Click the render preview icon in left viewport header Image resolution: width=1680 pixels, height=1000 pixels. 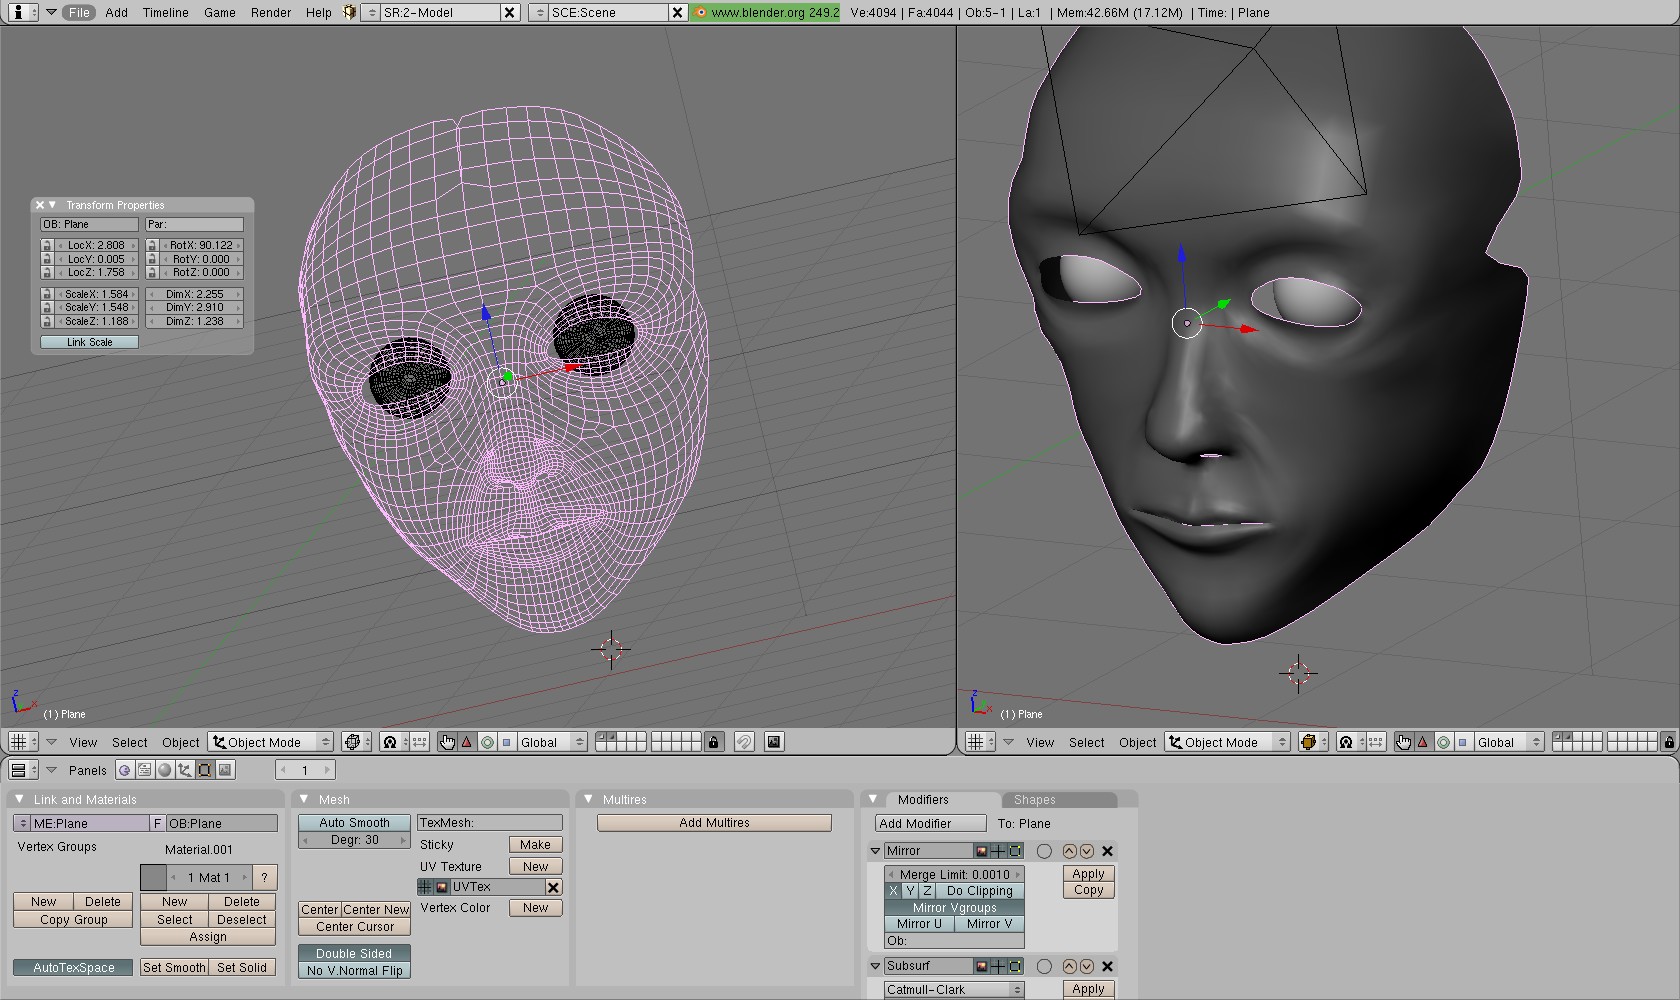[774, 742]
